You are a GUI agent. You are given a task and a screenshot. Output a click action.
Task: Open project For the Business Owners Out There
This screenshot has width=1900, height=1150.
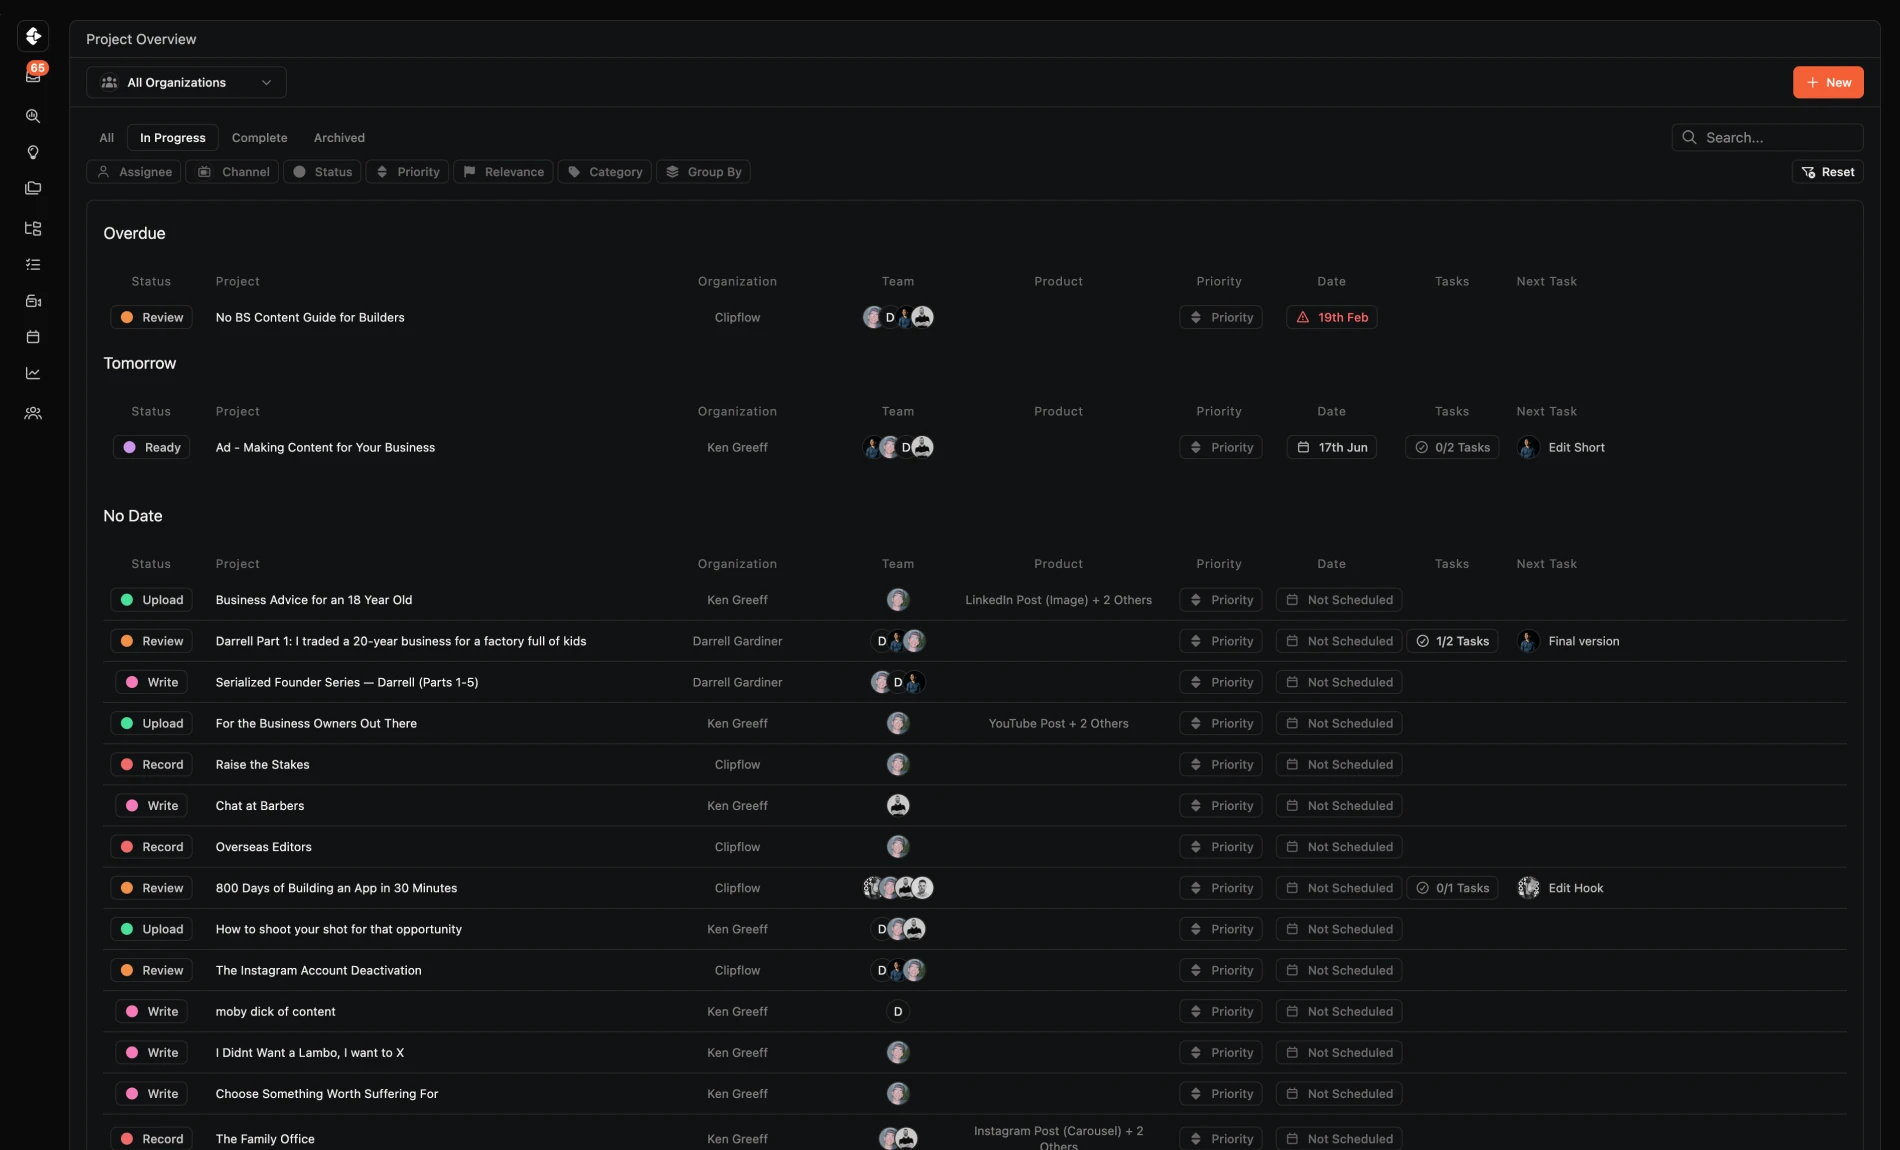(316, 723)
